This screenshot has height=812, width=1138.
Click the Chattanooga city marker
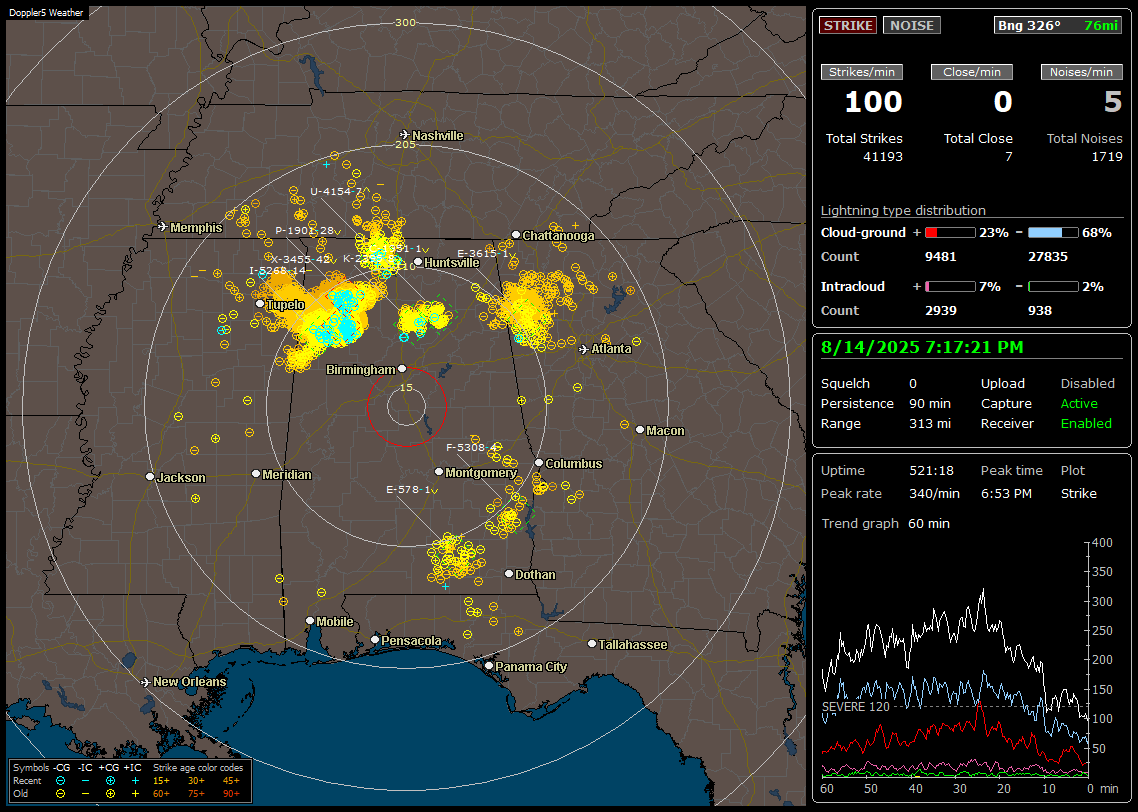click(x=516, y=234)
